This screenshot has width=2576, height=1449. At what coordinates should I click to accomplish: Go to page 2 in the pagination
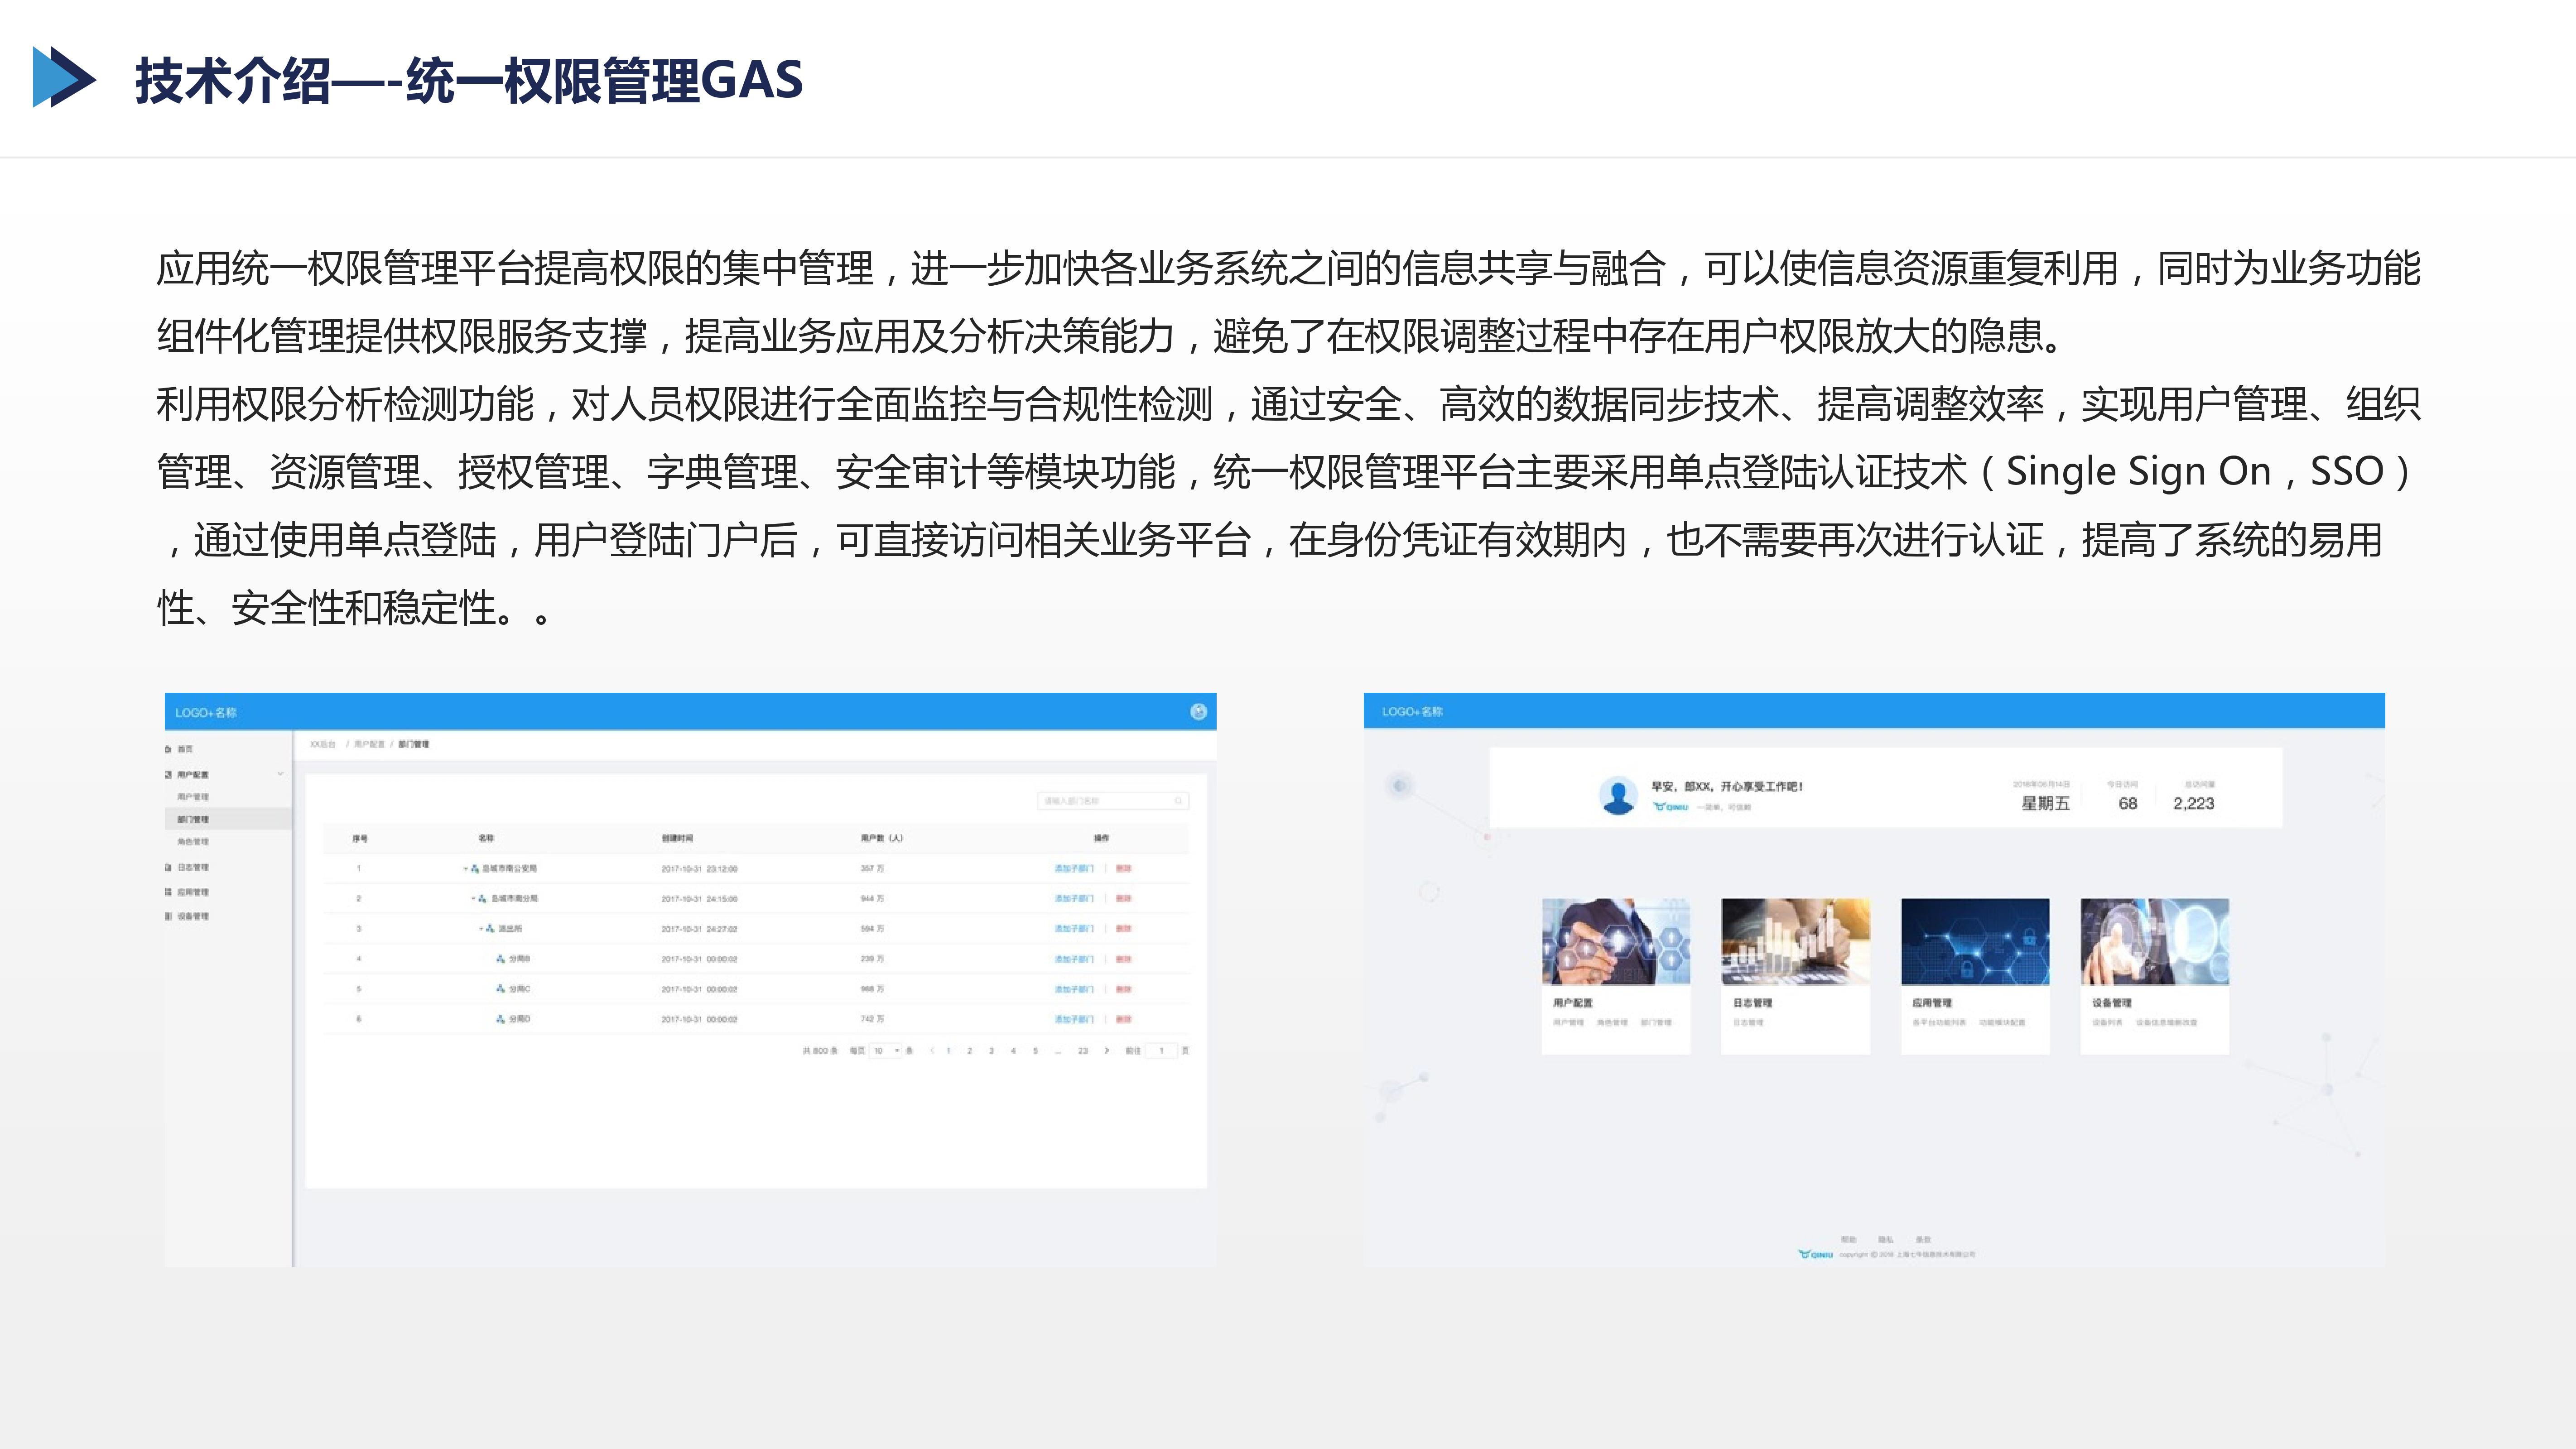[x=969, y=1051]
